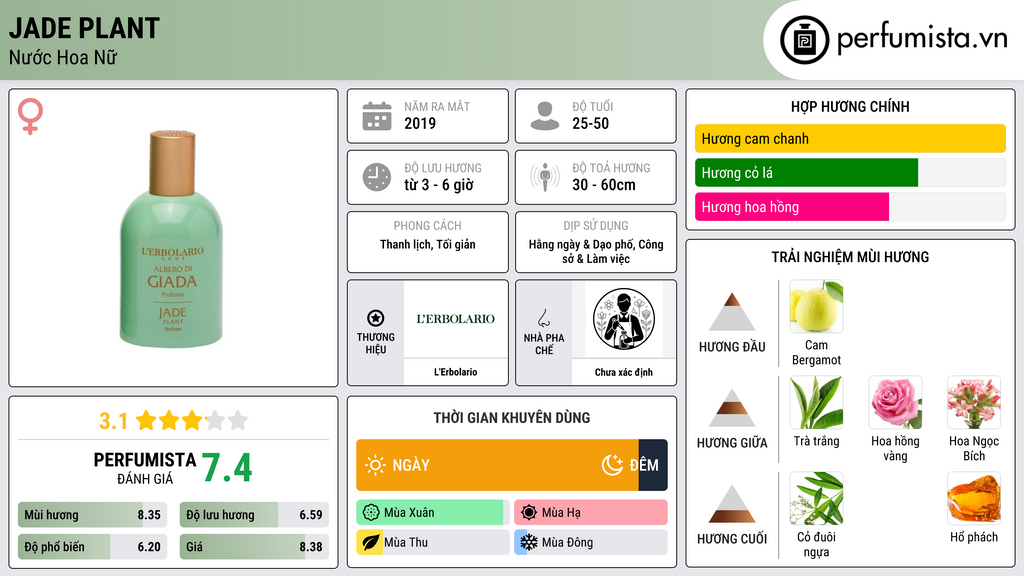Click the perfumista.vn perfume bottle logo icon
Image resolution: width=1024 pixels, height=576 pixels.
click(x=804, y=40)
